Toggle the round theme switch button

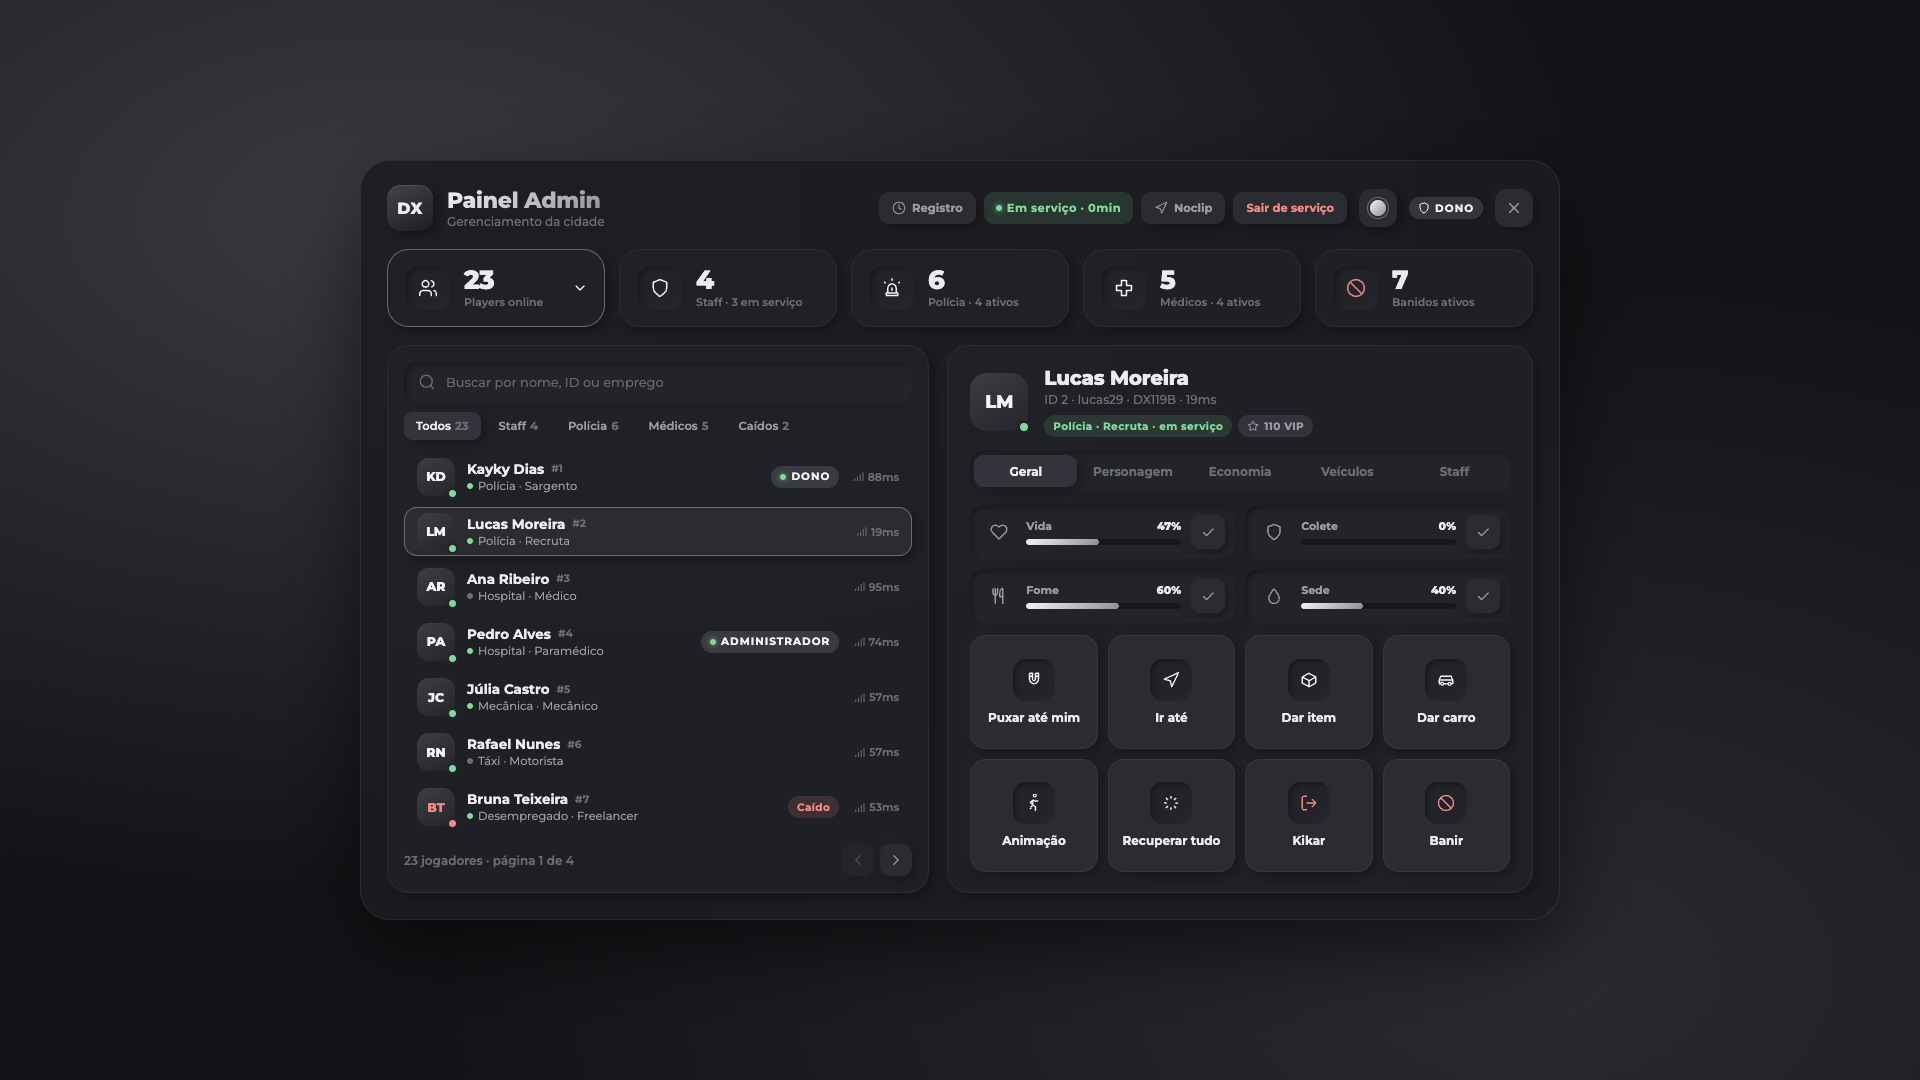1378,208
